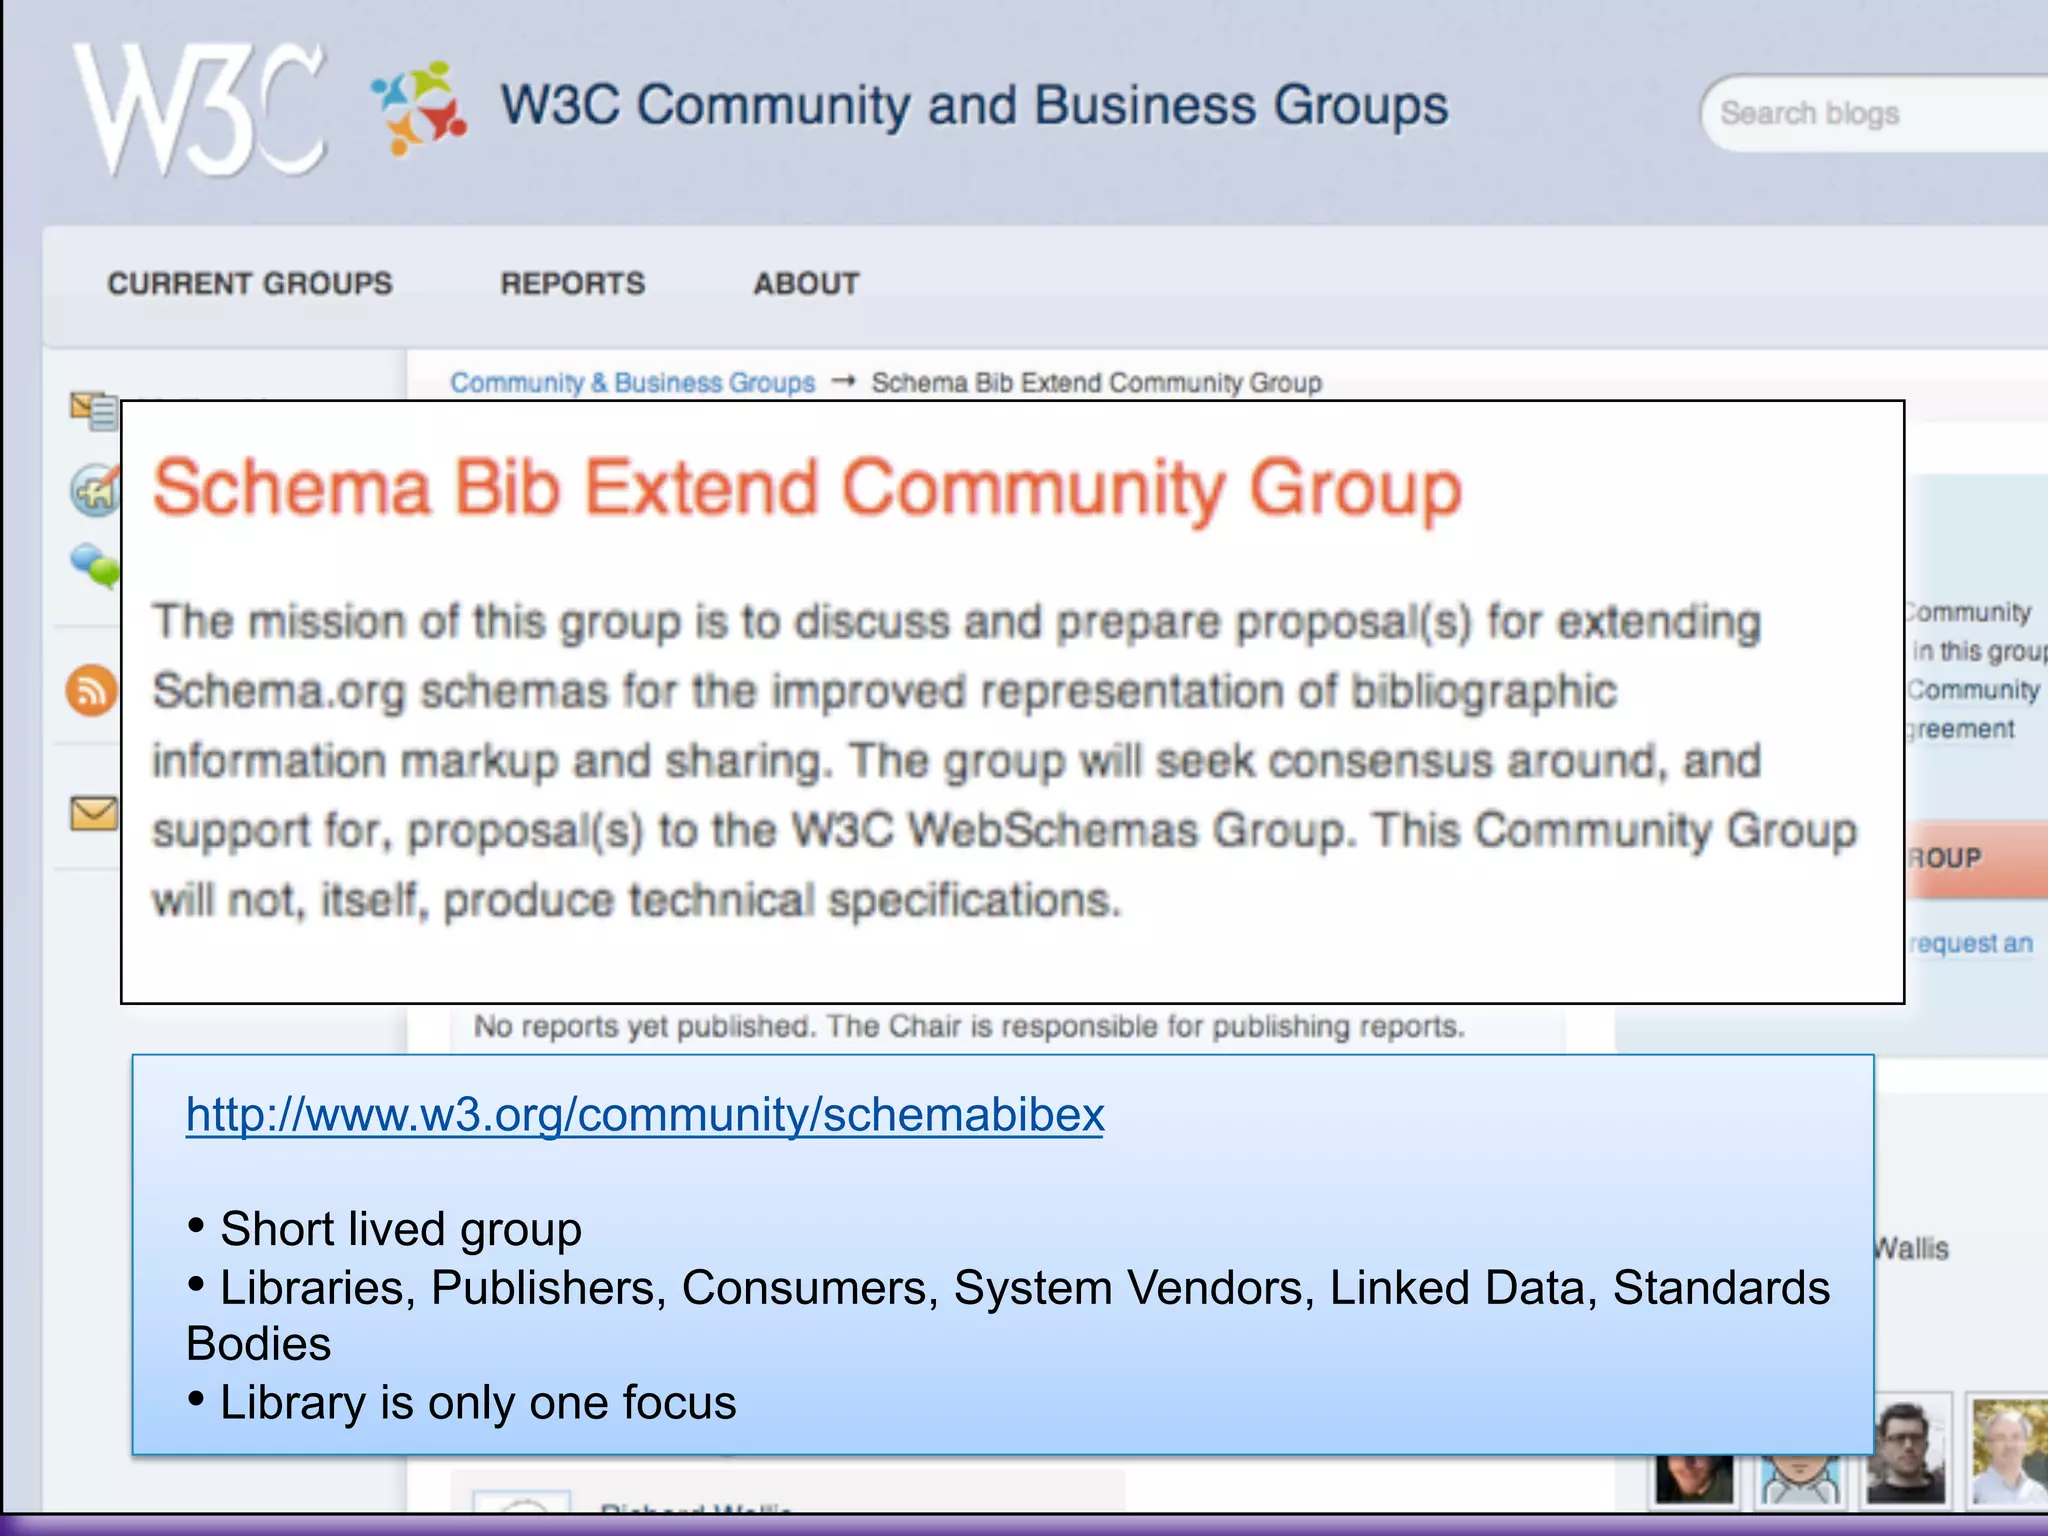Open the orange RSS feed icon

click(x=92, y=691)
